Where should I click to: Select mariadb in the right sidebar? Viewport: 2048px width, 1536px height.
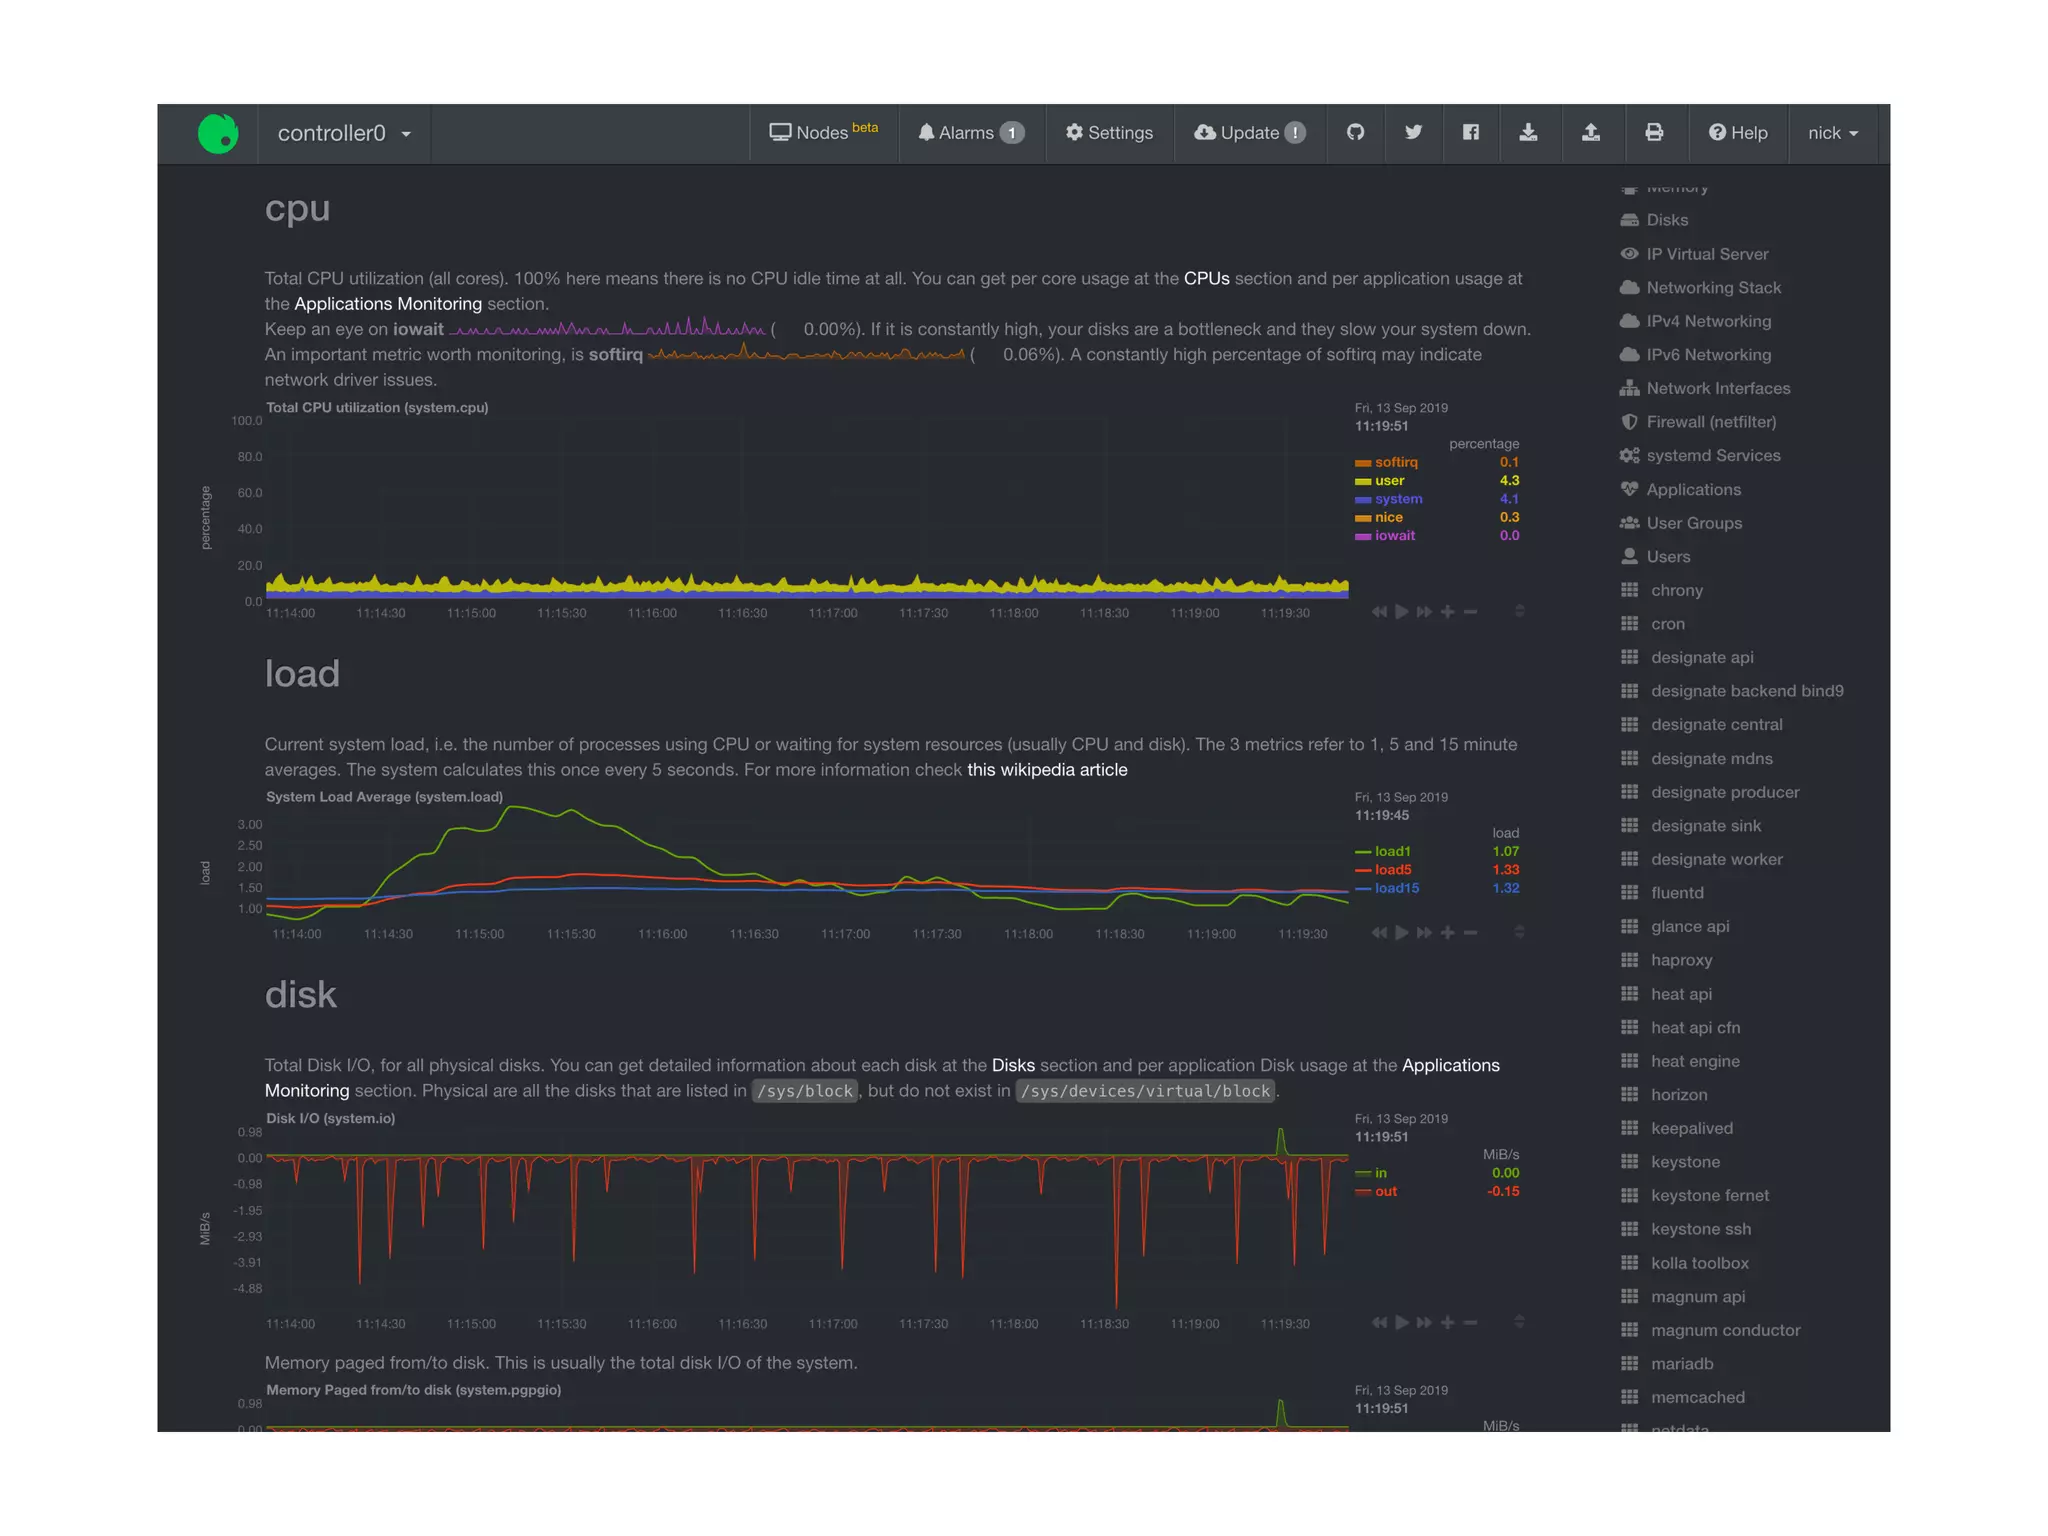[x=1681, y=1364]
